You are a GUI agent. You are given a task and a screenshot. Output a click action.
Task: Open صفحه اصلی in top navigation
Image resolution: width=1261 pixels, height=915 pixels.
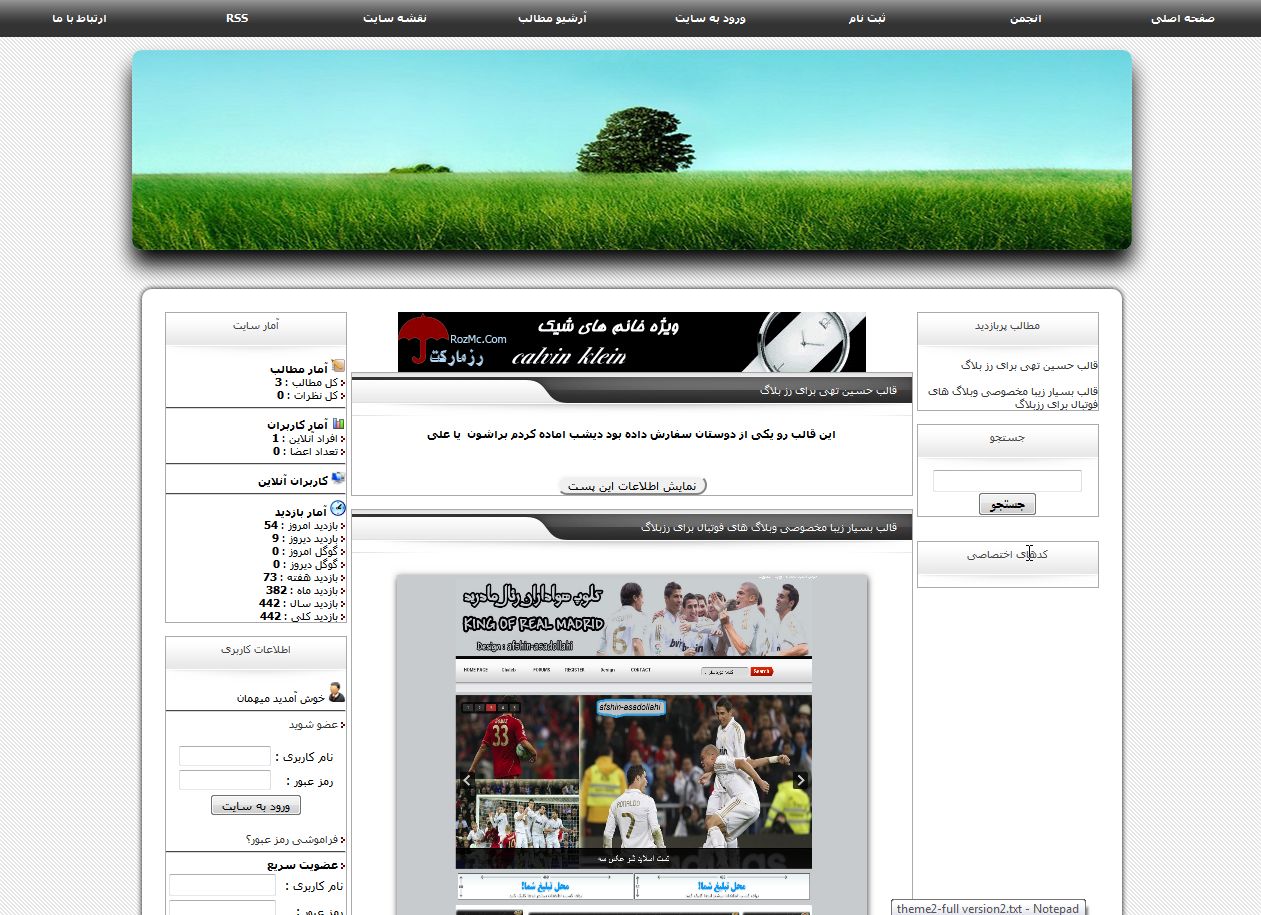[1183, 18]
